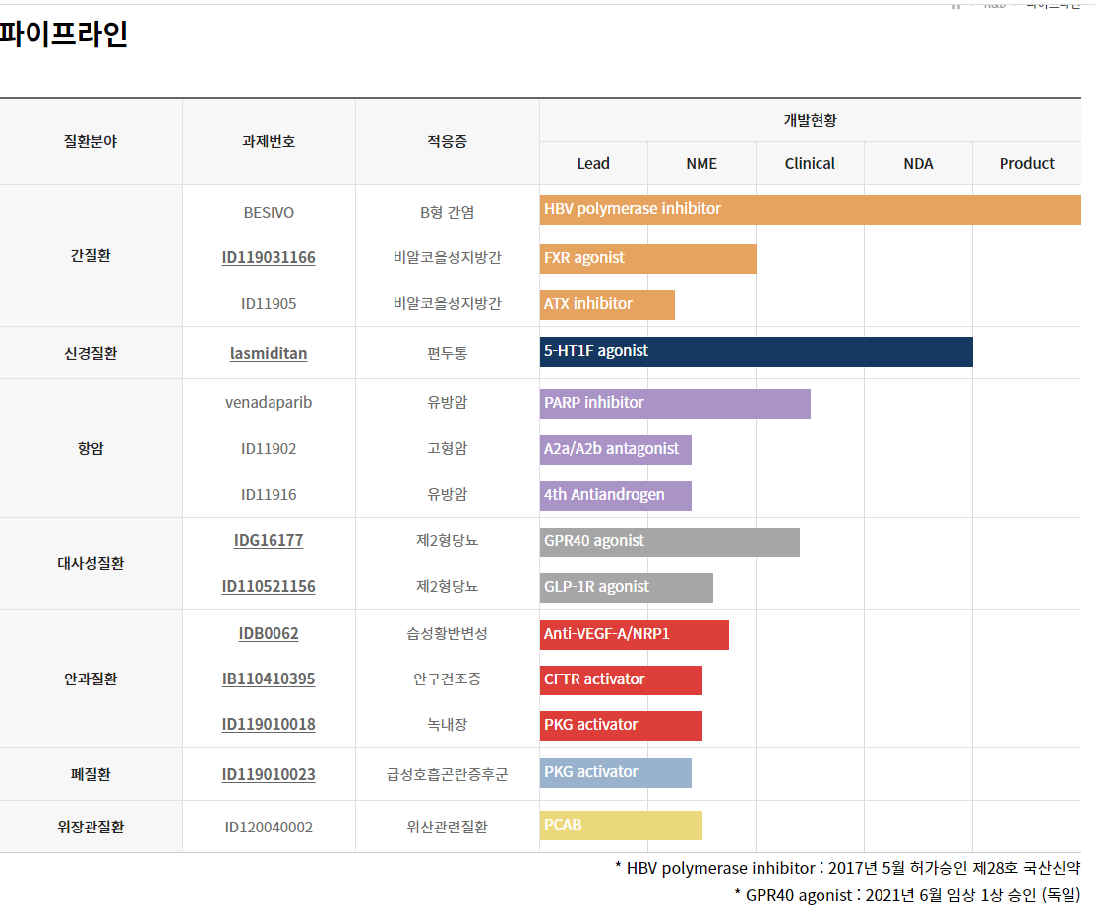This screenshot has height=905, width=1095.
Task: Click the red PKG activator bar
Action: pyautogui.click(x=621, y=726)
